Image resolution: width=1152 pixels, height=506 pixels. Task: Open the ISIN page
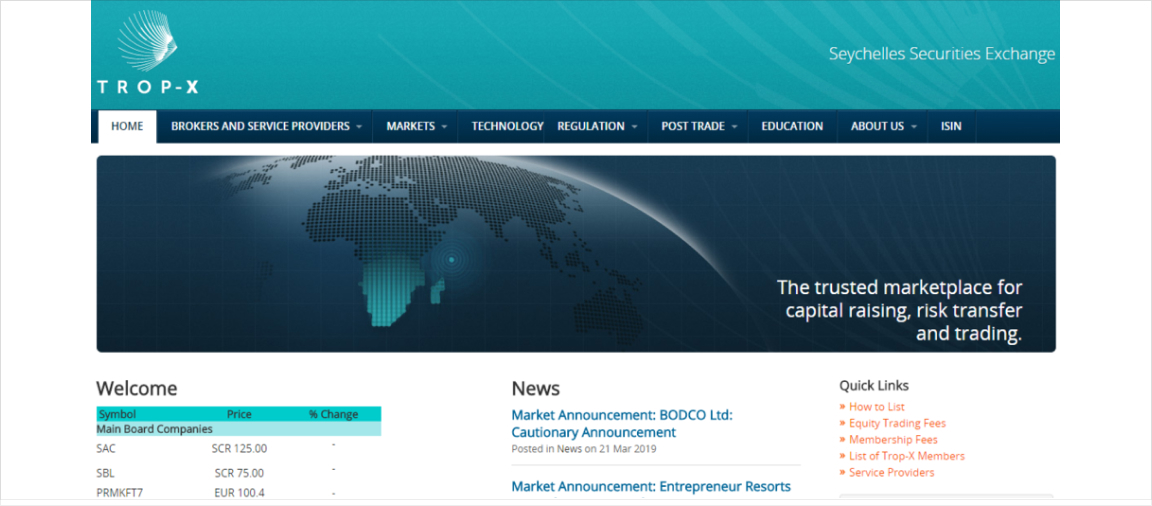click(951, 126)
